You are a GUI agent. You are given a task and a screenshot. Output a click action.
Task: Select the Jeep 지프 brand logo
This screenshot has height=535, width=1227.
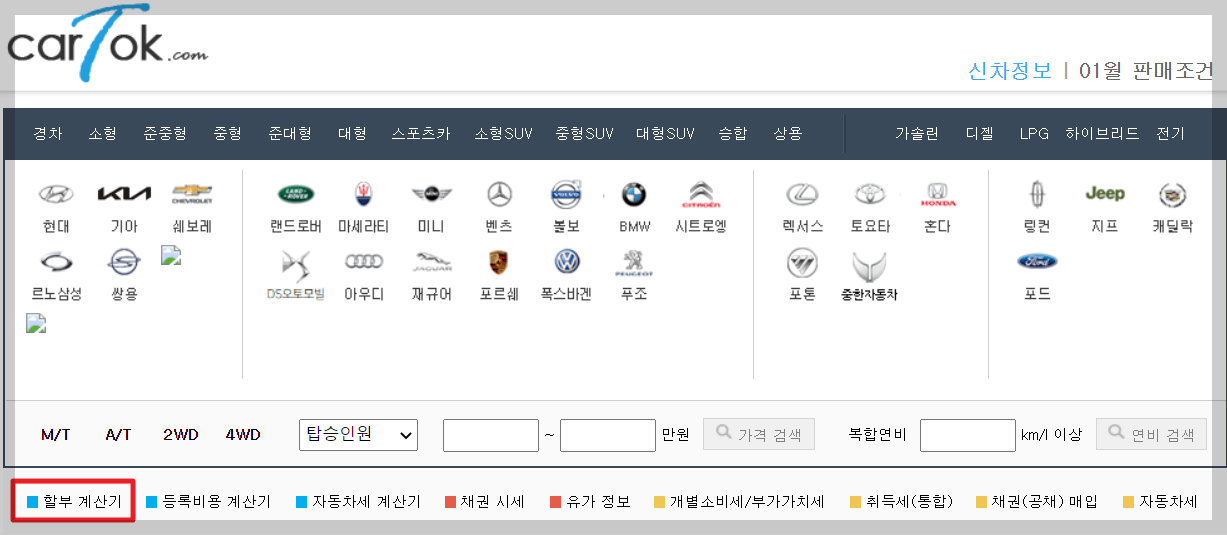[x=1105, y=194]
